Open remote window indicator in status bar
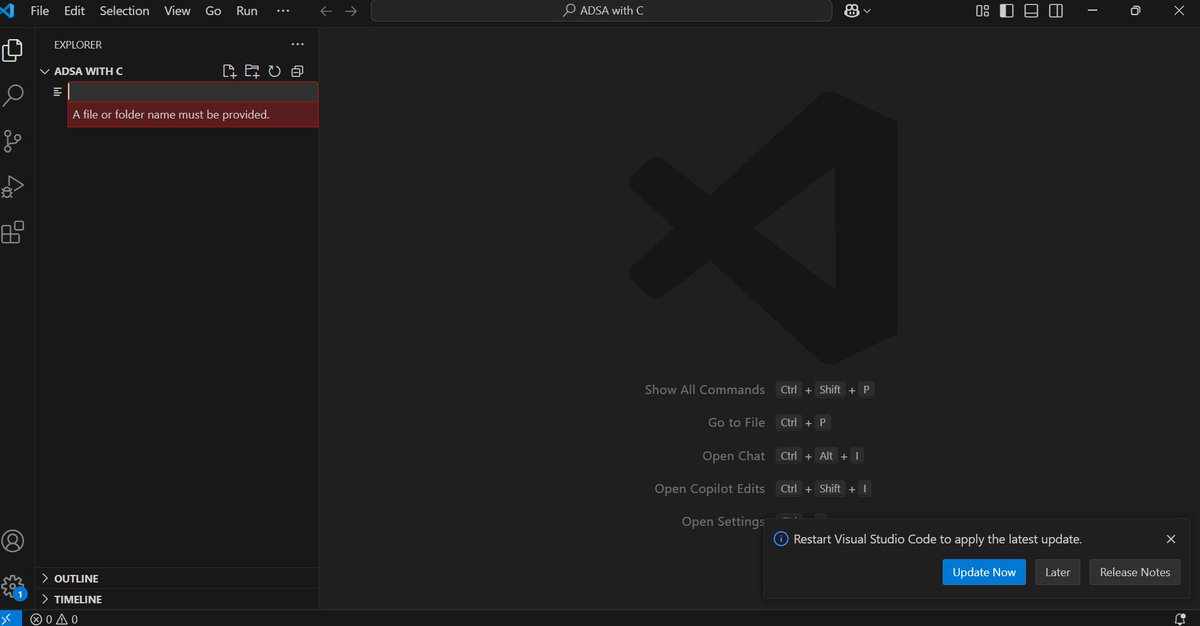The width and height of the screenshot is (1200, 626). tap(11, 618)
